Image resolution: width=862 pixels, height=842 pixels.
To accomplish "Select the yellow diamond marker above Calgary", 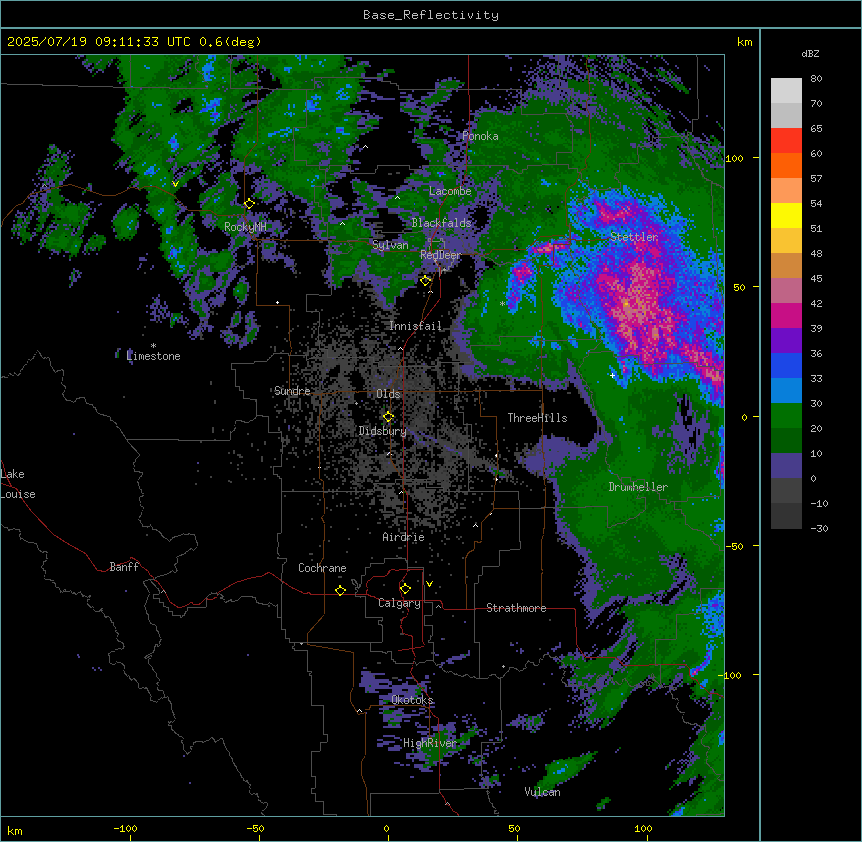I will point(405,589).
